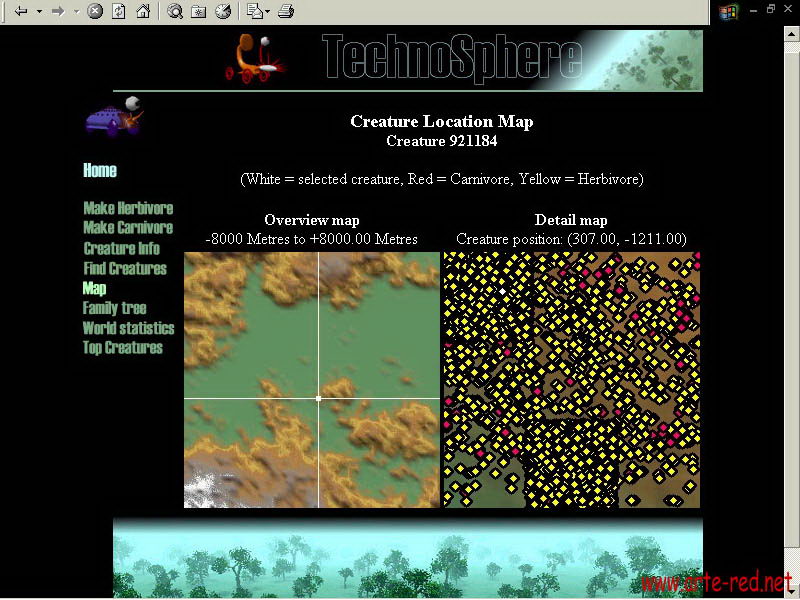Open the Creature Info page link

pyautogui.click(x=121, y=248)
